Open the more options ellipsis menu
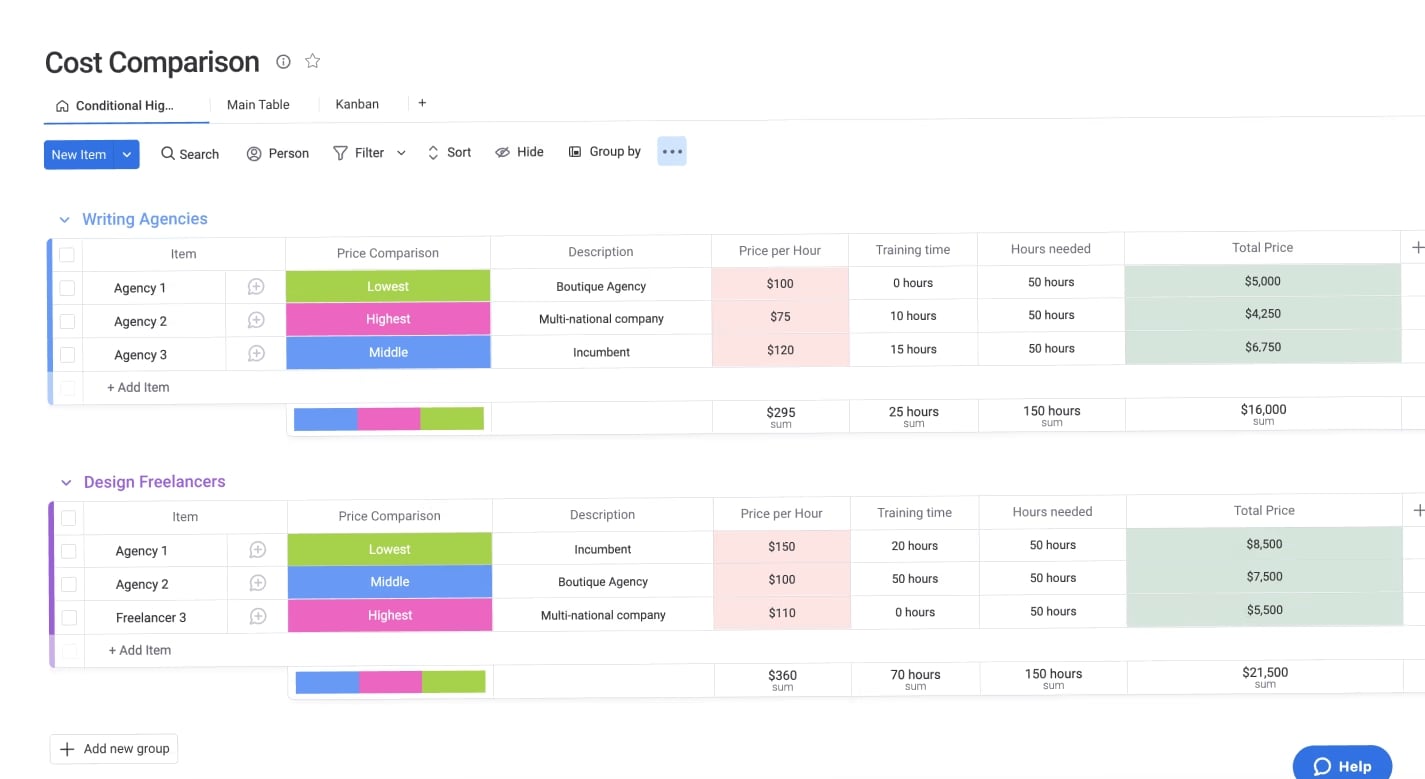Screen dimensions: 1425x779 [671, 151]
